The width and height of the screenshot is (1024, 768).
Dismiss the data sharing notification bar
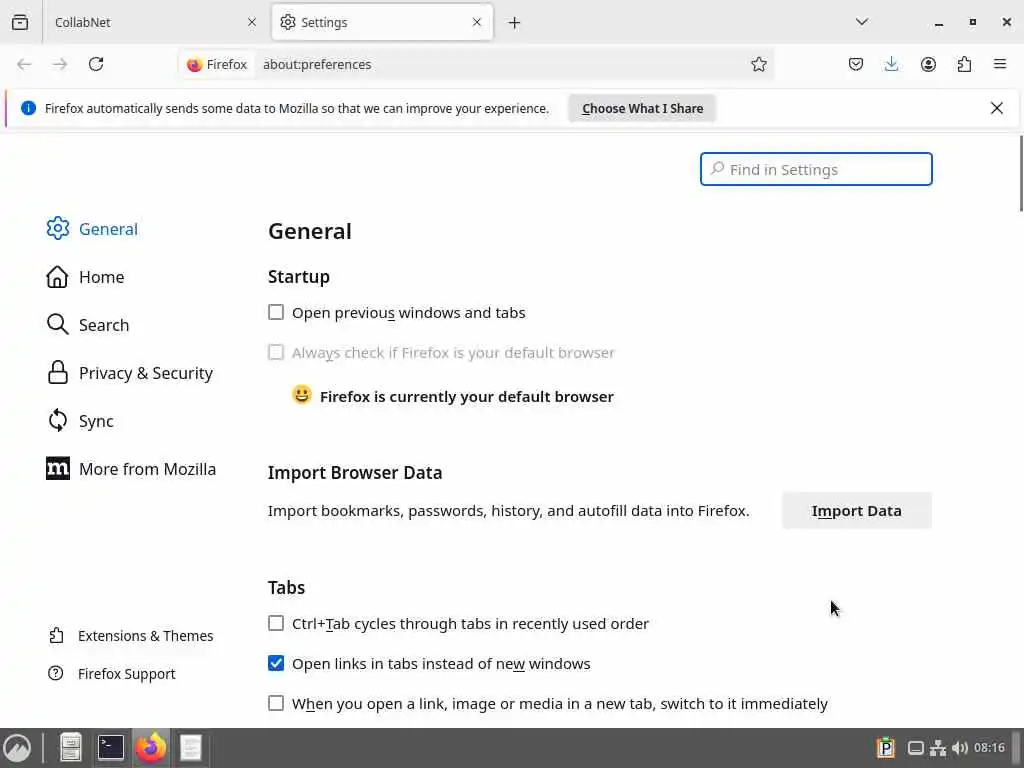pyautogui.click(x=997, y=108)
